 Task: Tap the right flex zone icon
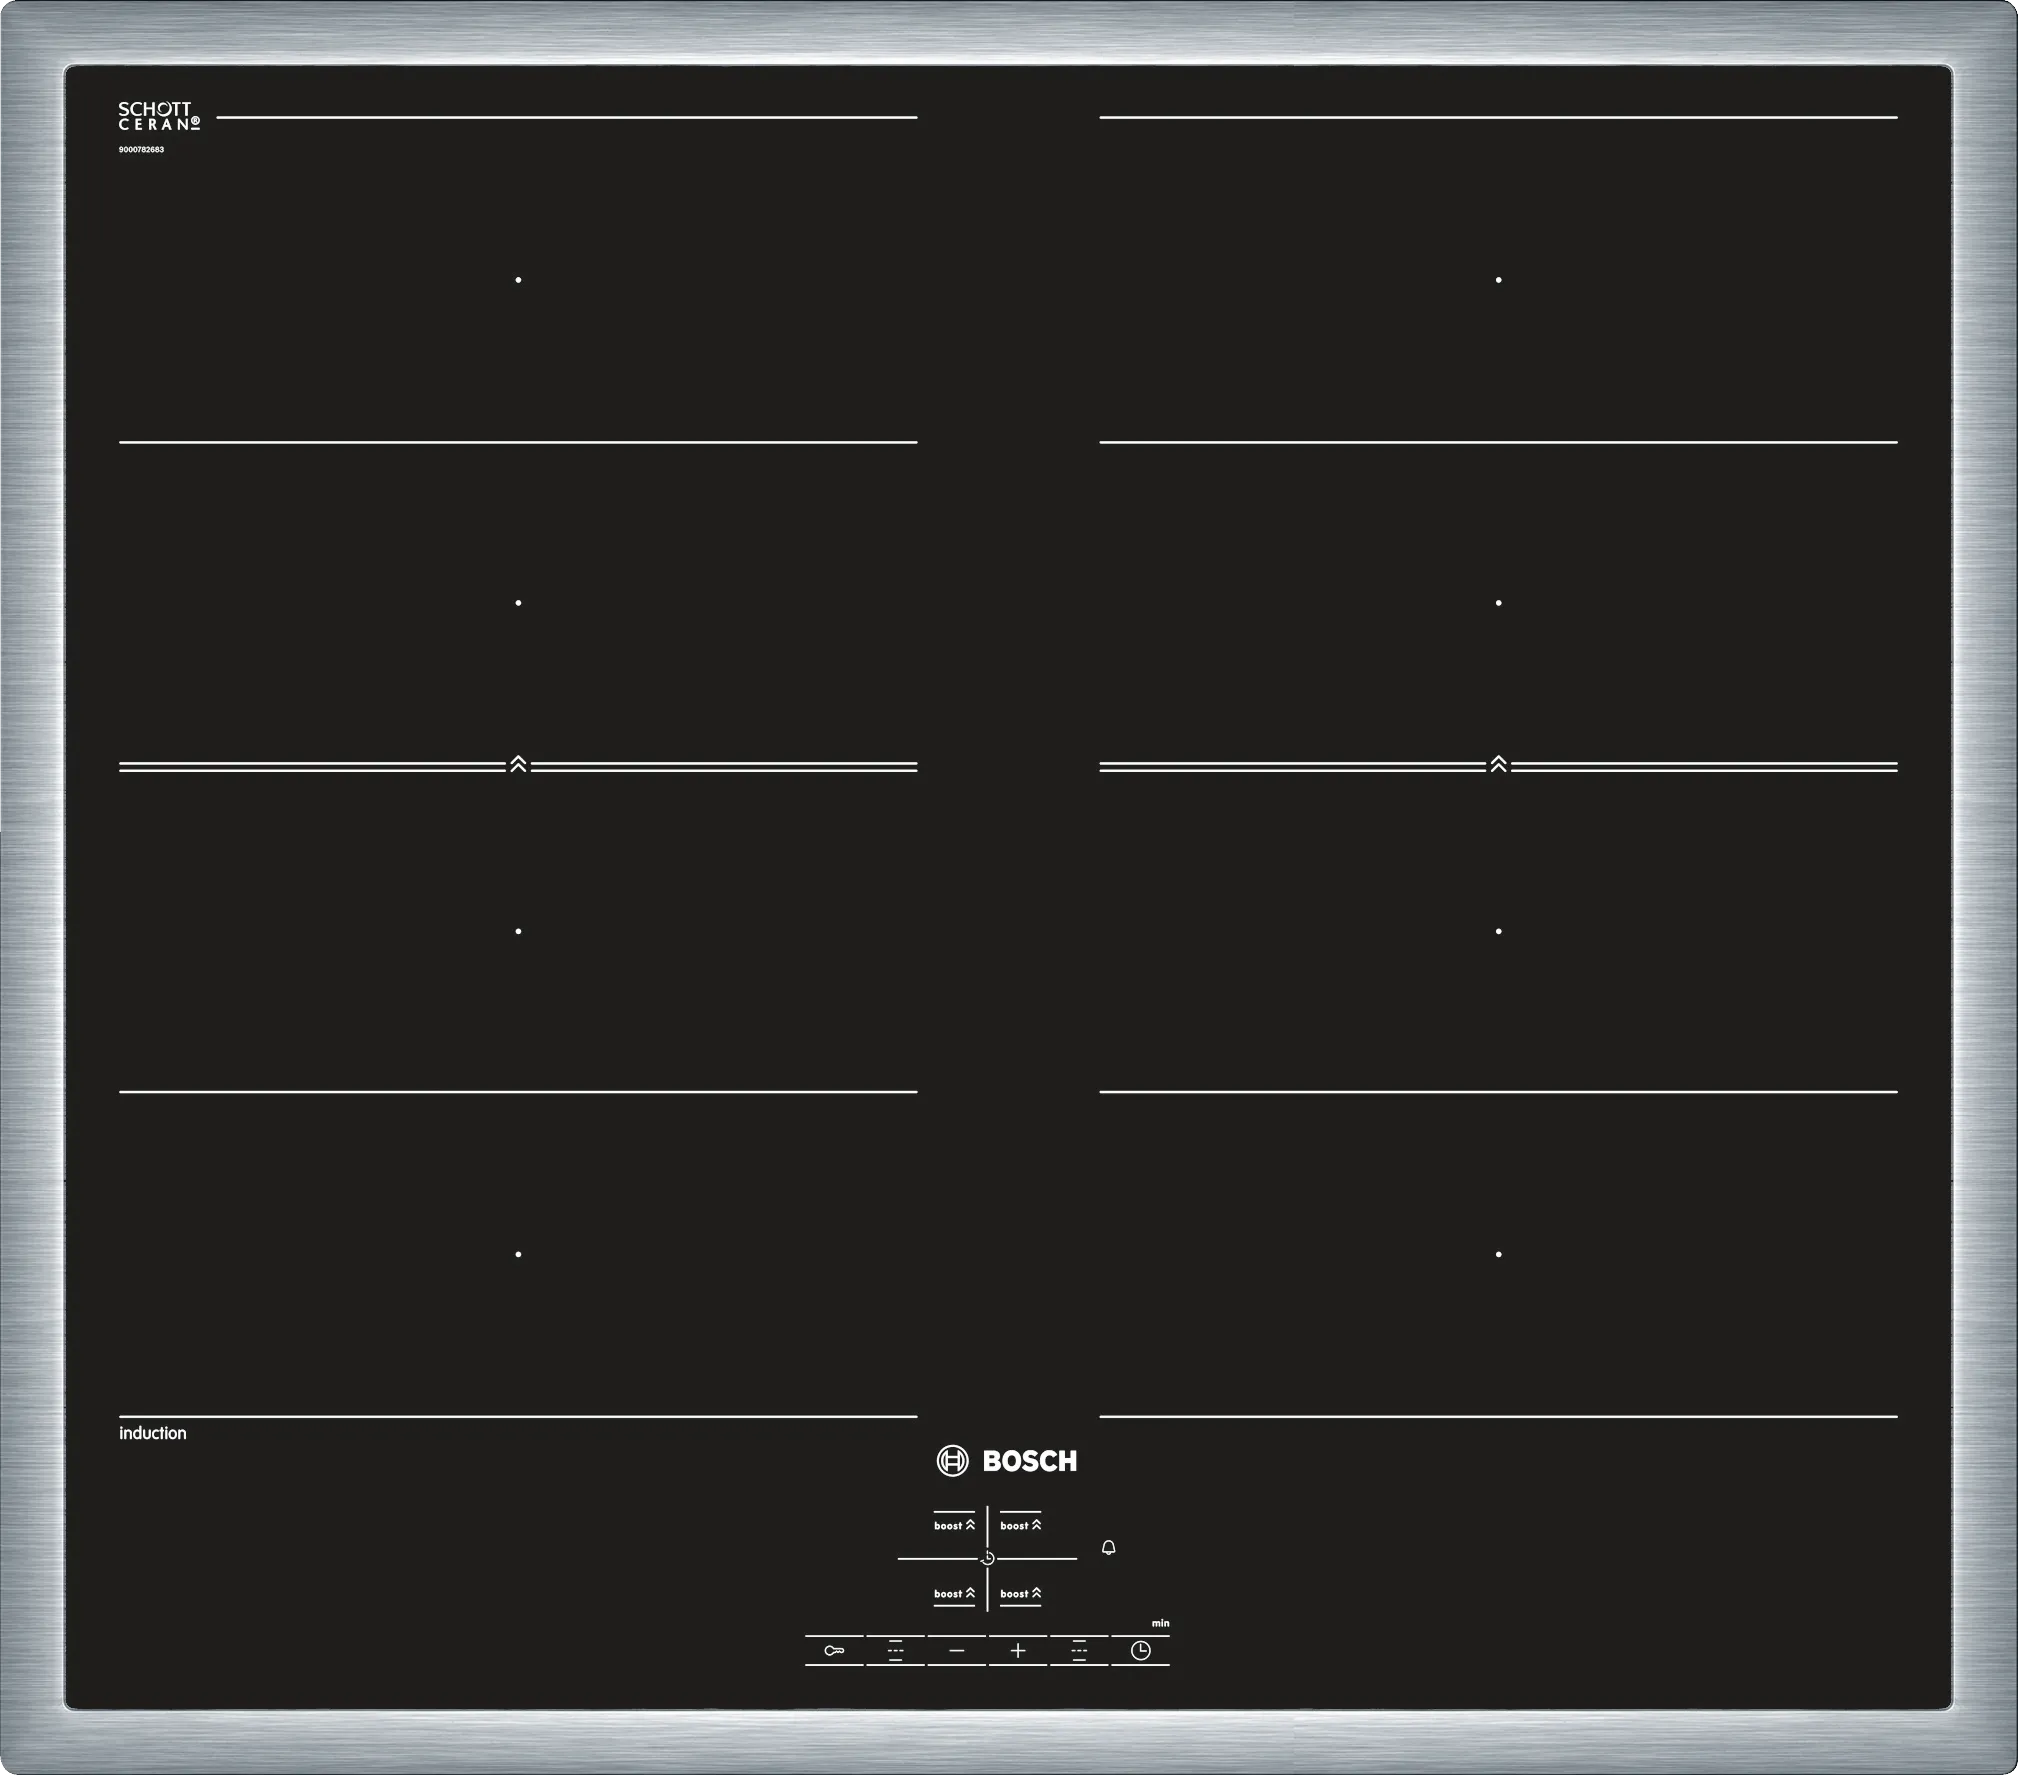click(1079, 1650)
